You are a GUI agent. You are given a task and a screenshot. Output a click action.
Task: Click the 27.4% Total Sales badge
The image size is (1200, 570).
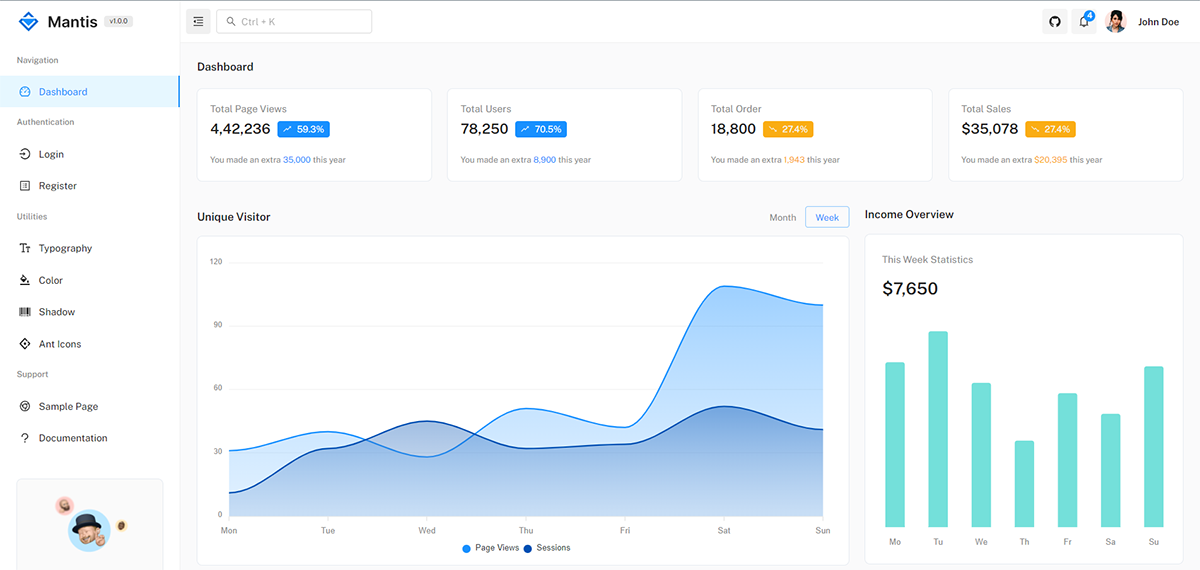point(1050,129)
